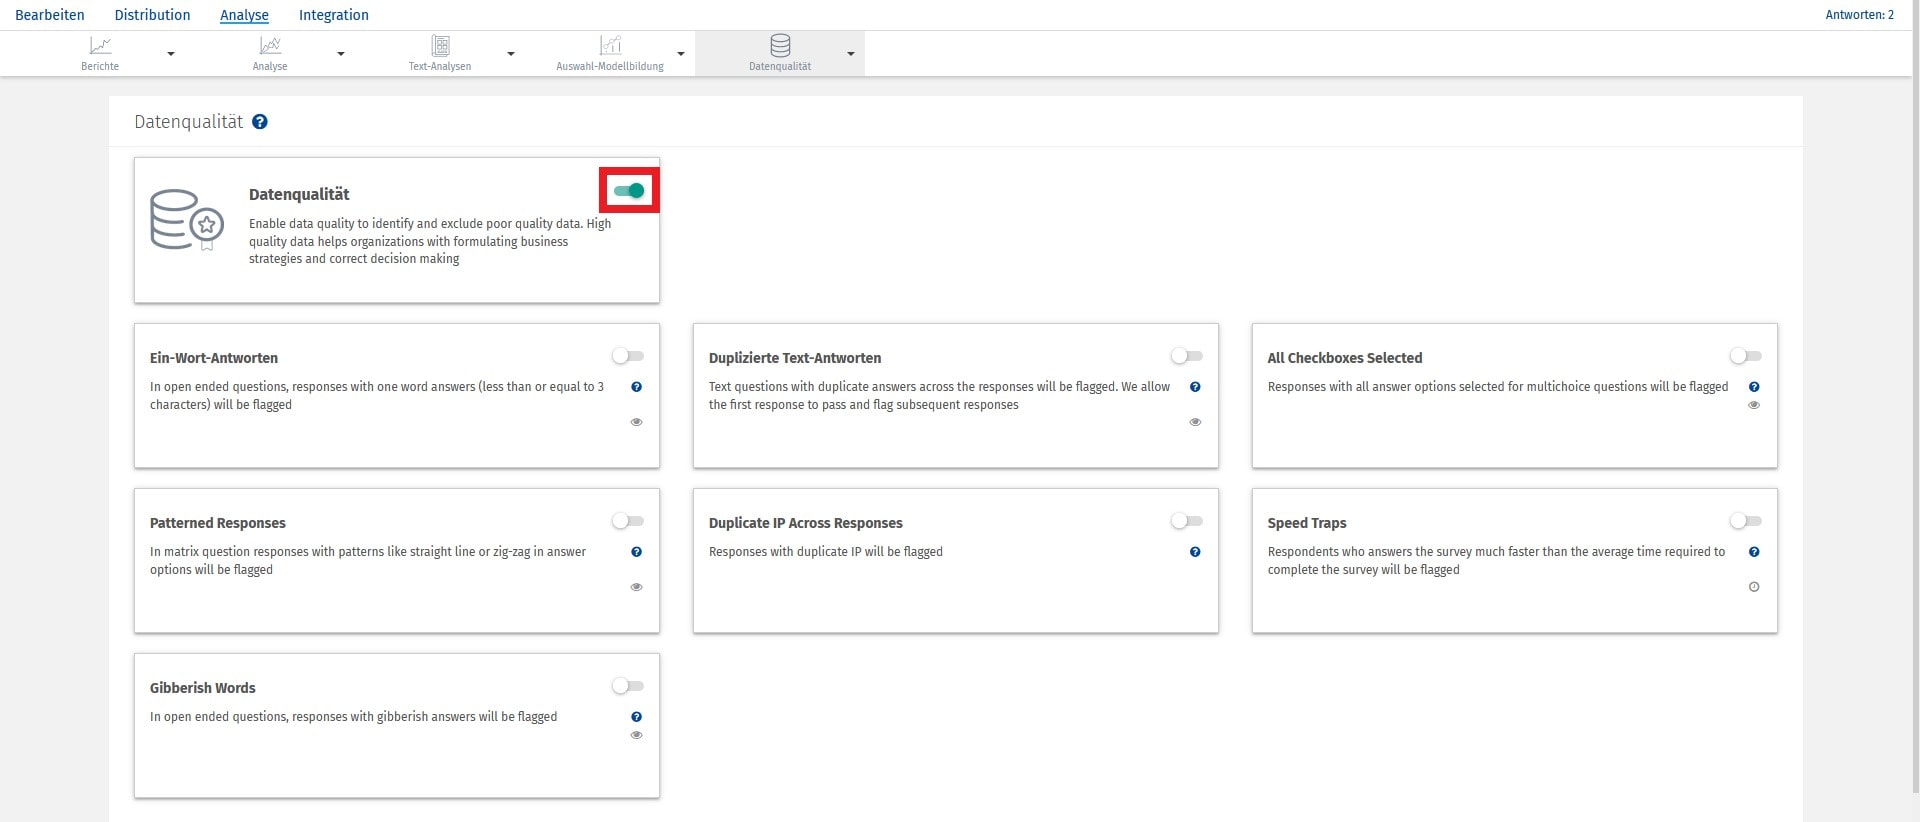This screenshot has width=1920, height=822.
Task: Enable the Patterned Responses switch
Action: point(628,521)
